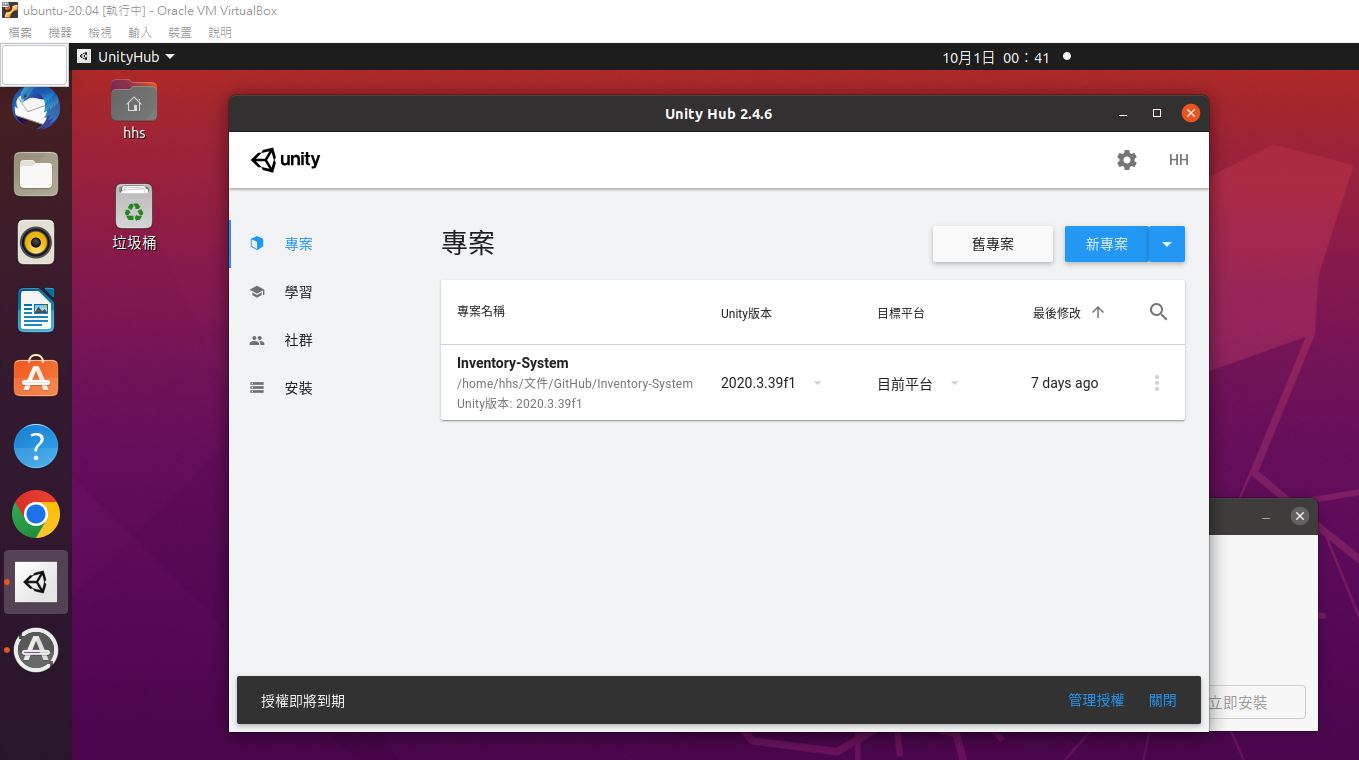Image resolution: width=1359 pixels, height=760 pixels.
Task: Open Inventory-System three-dot menu
Action: coord(1157,383)
